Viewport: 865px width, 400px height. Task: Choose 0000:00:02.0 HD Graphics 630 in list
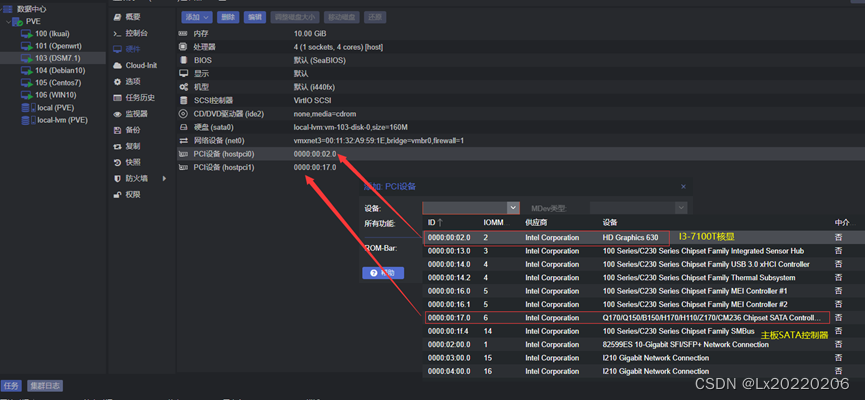tap(644, 237)
